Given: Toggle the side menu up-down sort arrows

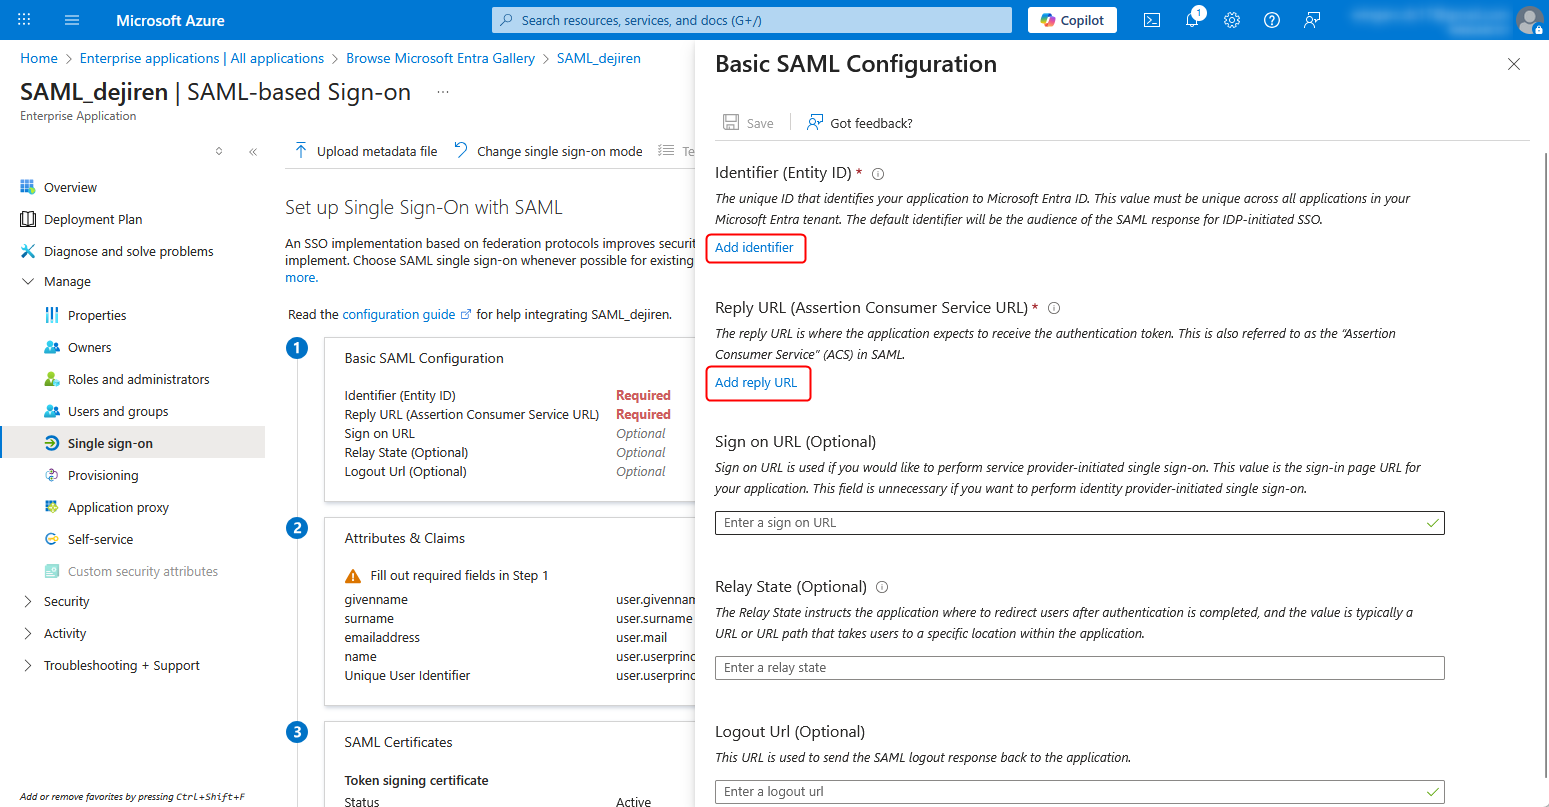Looking at the screenshot, I should (219, 152).
